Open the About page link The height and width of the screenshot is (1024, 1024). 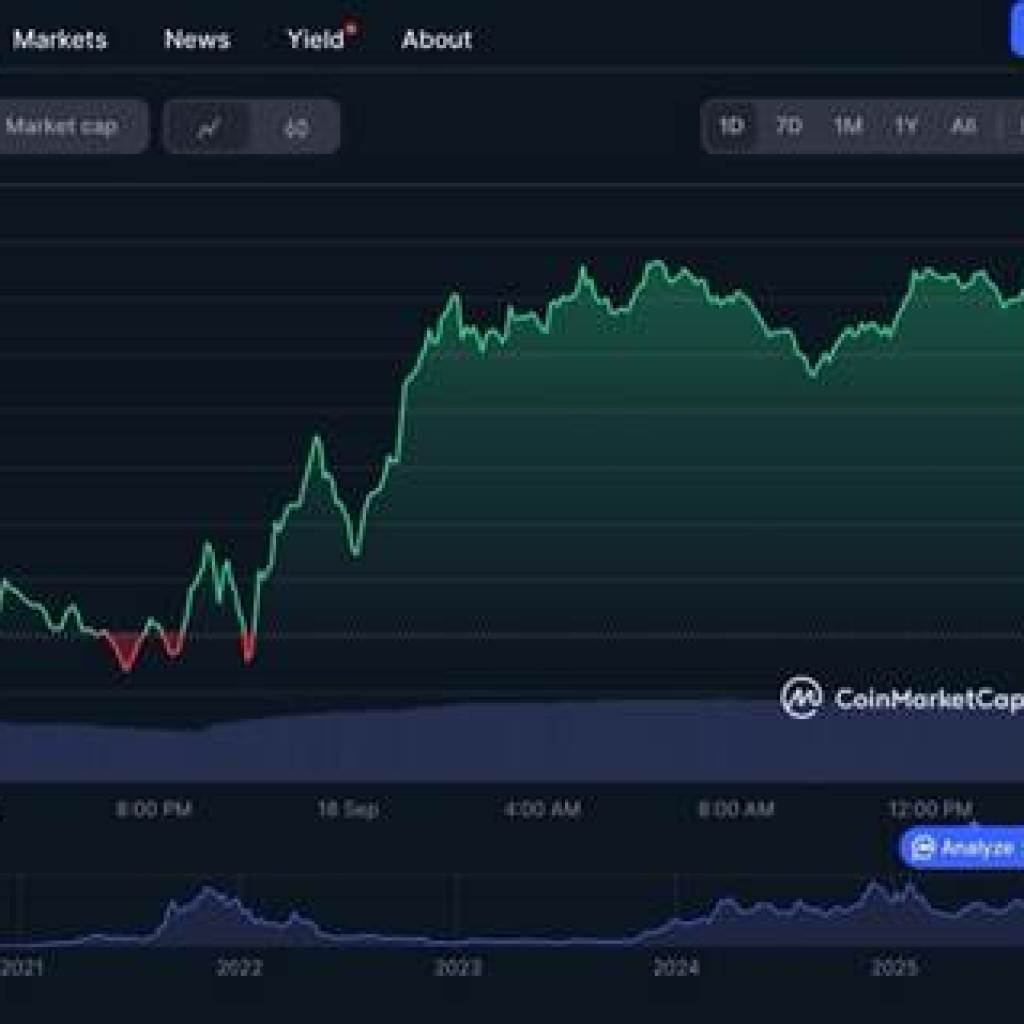click(x=437, y=40)
